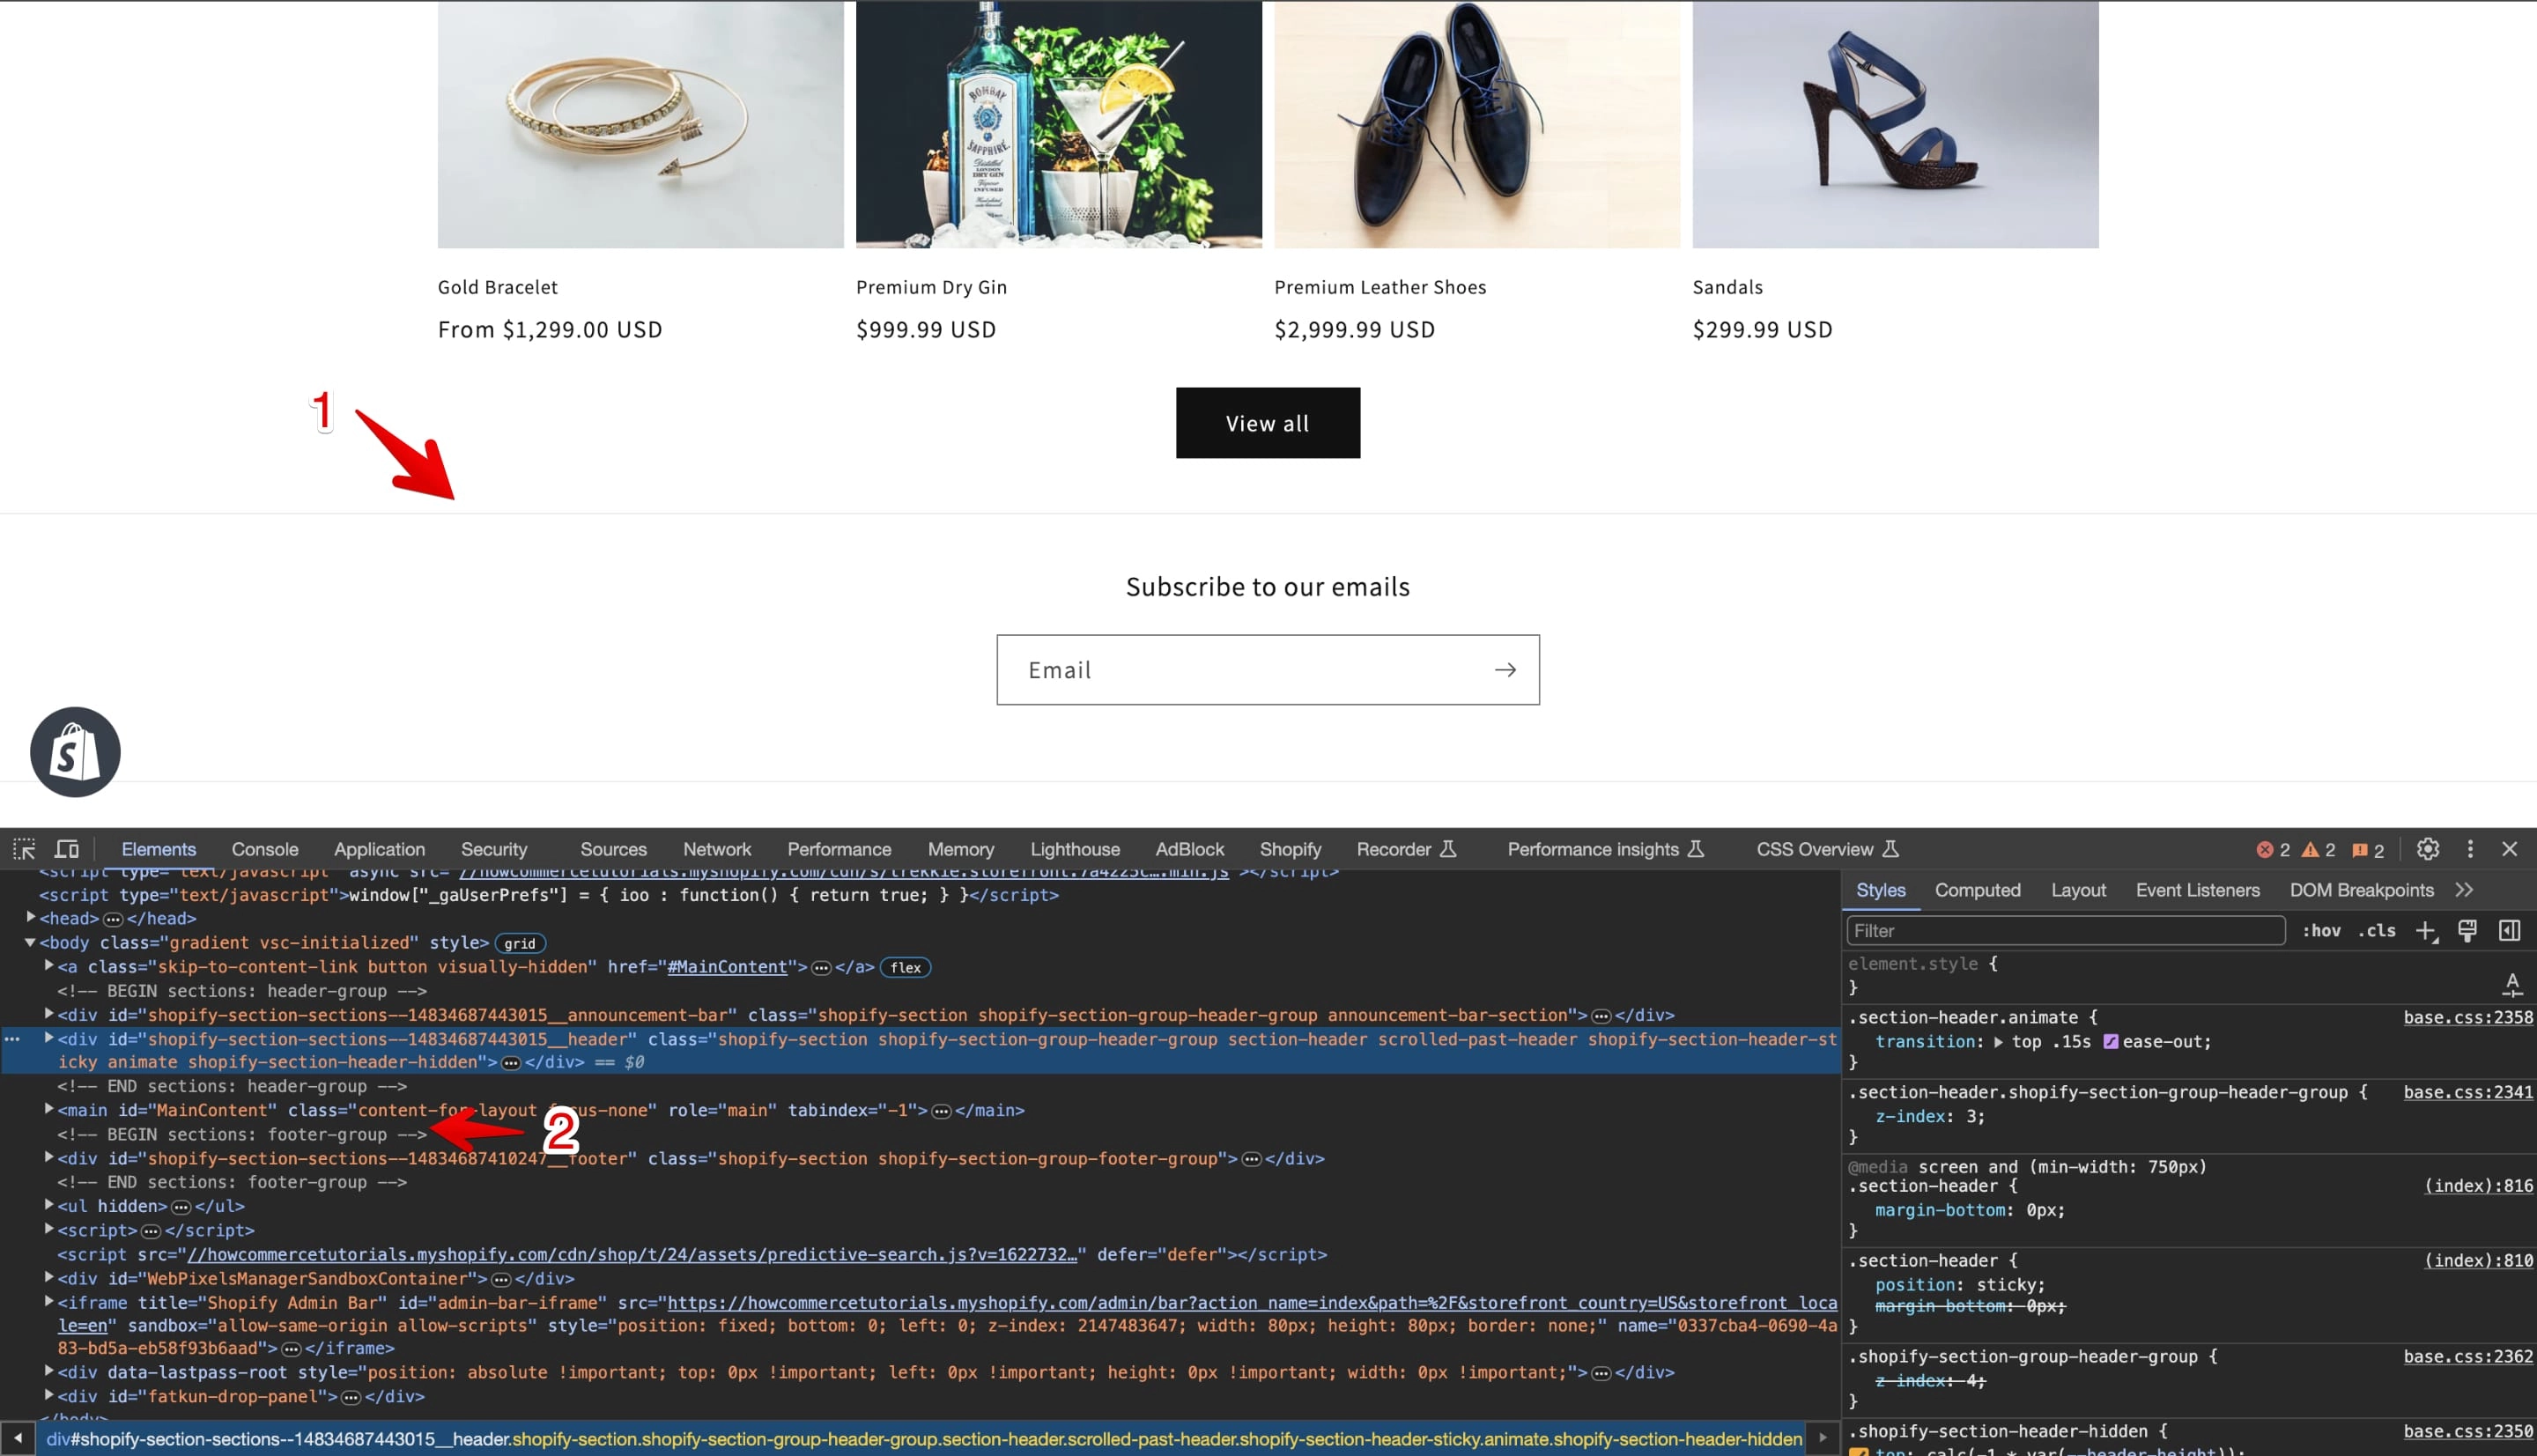Toggle the device toolbar icon
Screen dimensions: 2537x1456
[67, 849]
